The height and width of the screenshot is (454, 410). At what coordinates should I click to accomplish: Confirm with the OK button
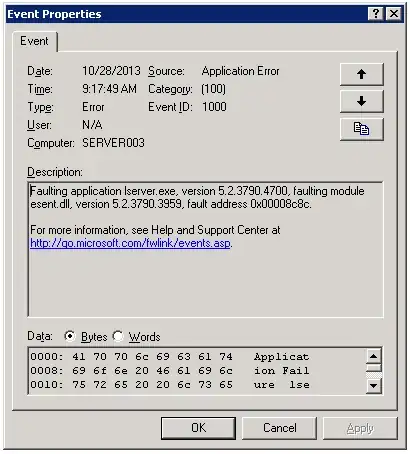click(198, 428)
